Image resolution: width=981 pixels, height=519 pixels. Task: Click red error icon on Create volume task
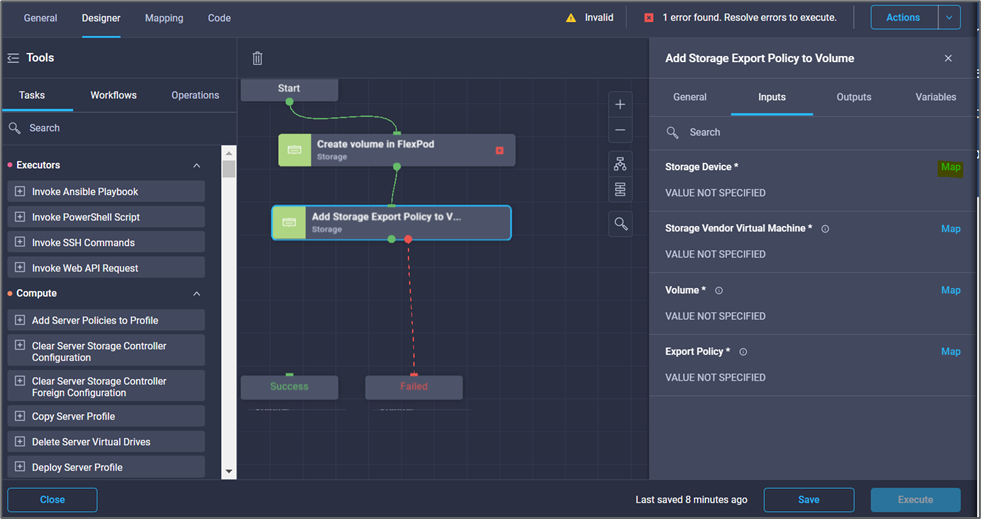[500, 150]
